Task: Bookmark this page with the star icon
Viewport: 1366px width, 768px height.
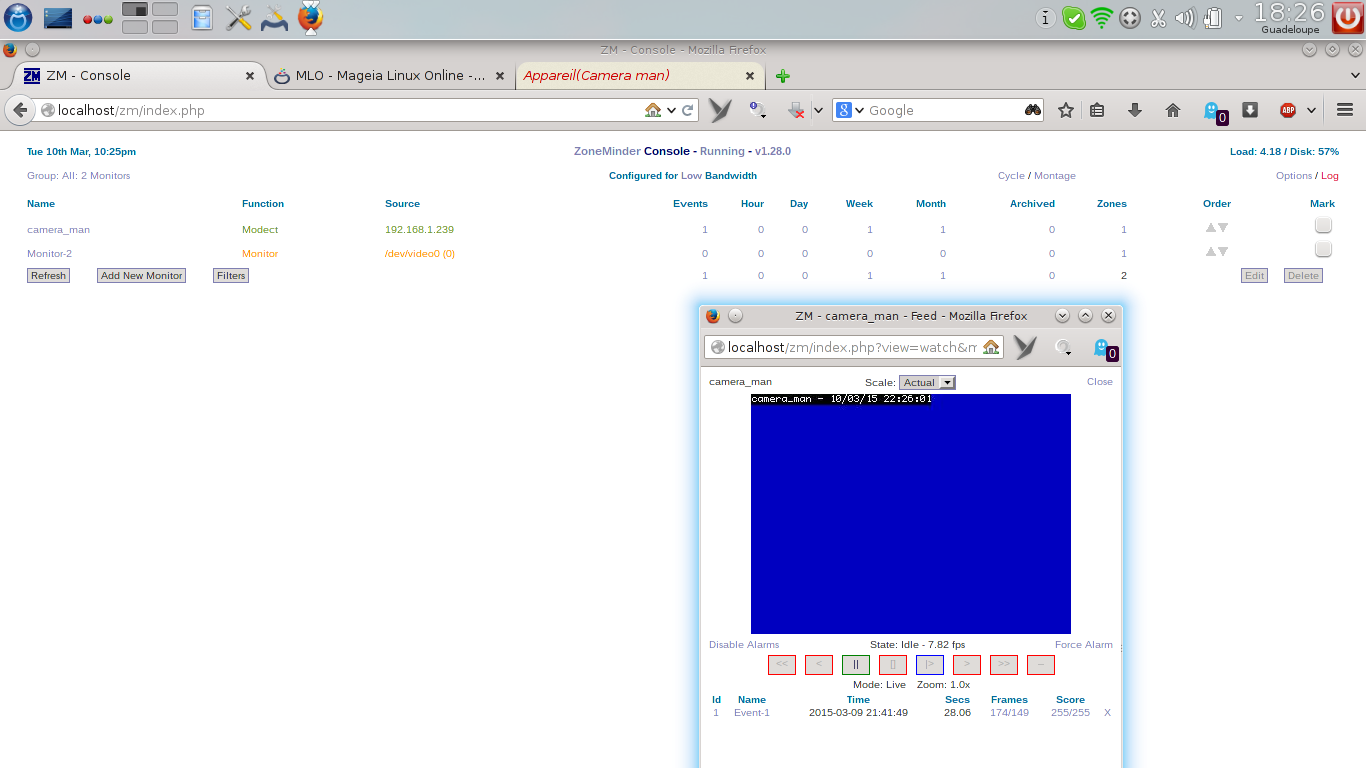Action: tap(1066, 110)
